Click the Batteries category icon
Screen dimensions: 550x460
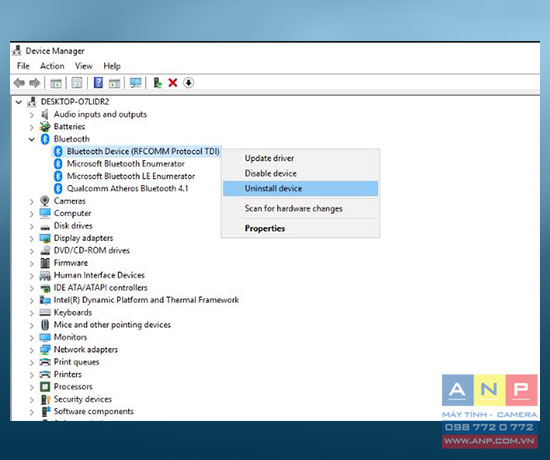click(x=45, y=127)
